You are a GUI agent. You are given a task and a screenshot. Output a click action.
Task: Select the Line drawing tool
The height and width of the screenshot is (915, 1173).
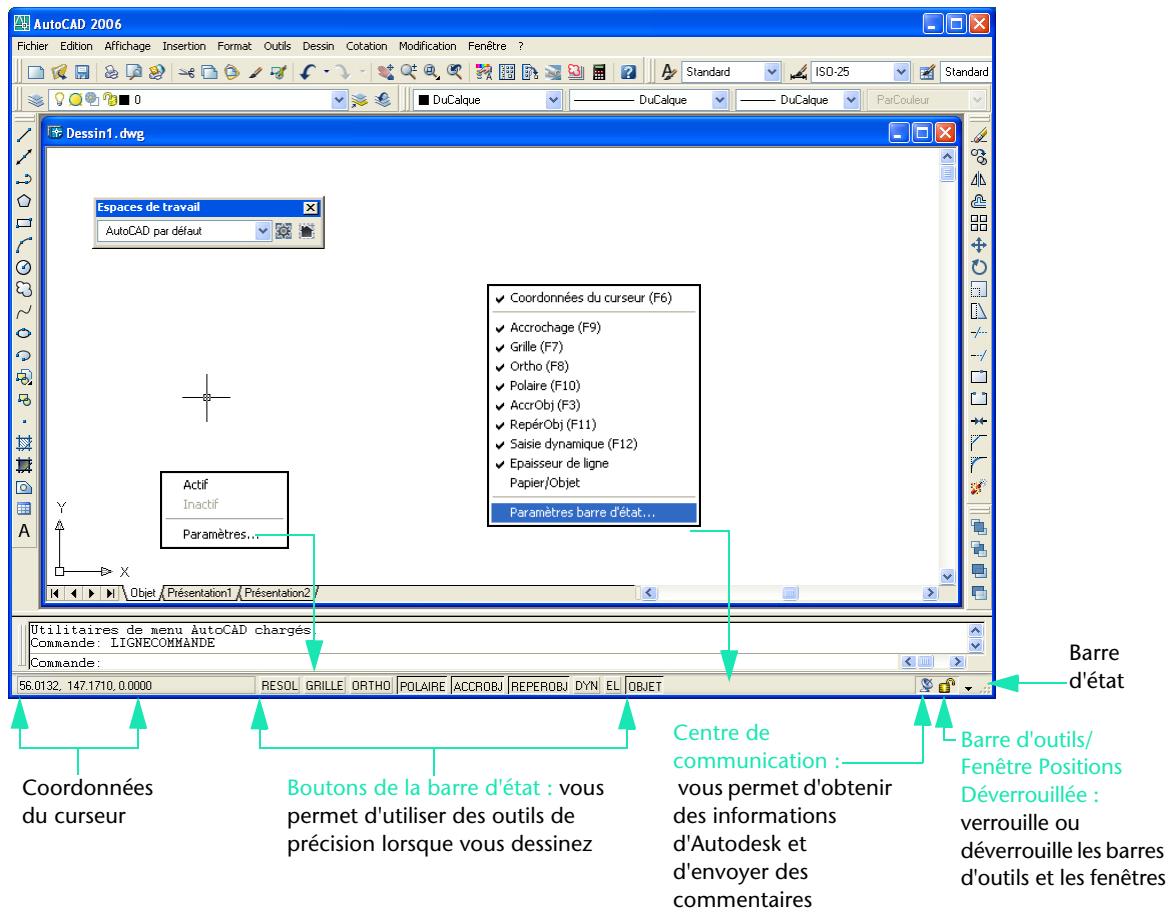[x=24, y=135]
